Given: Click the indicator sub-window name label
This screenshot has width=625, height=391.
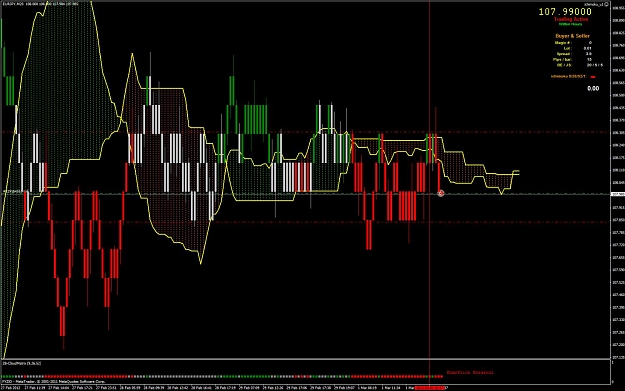Looking at the screenshot, I should coord(22,363).
